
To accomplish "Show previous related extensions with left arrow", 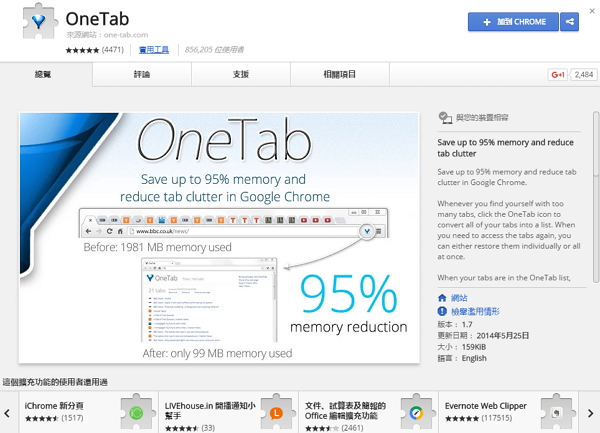I will [x=7, y=413].
